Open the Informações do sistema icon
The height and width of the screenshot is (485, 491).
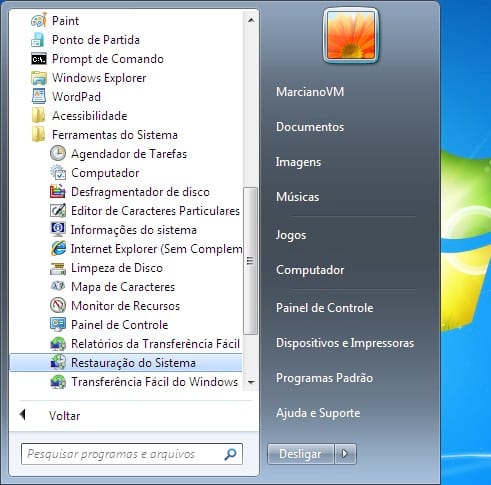click(58, 230)
